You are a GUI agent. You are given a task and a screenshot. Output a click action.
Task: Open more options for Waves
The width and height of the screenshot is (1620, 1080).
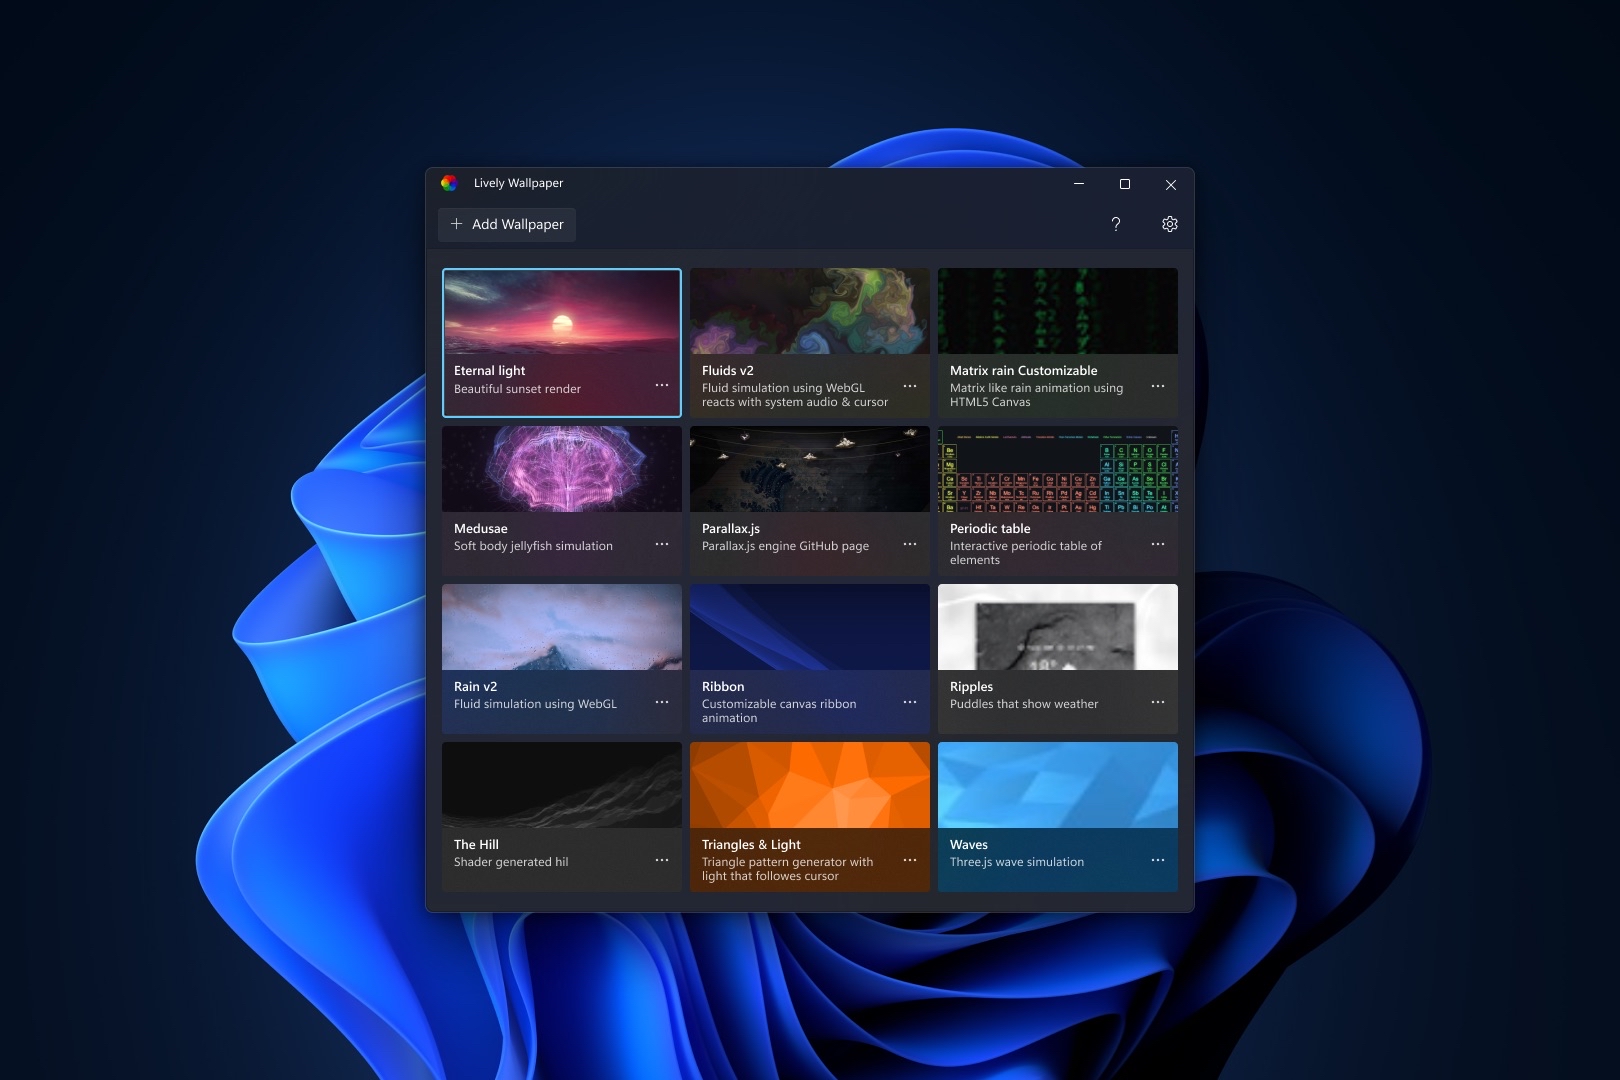[x=1158, y=860]
